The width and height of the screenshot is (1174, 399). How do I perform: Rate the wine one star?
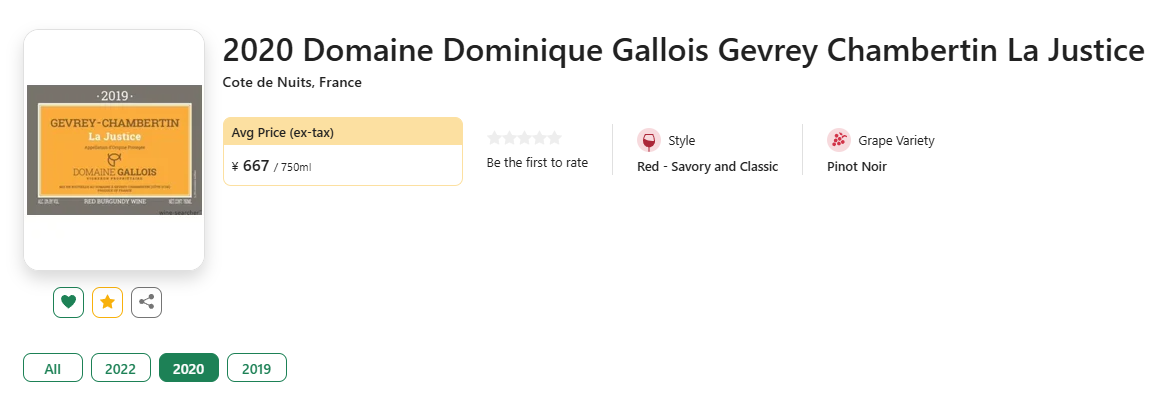pyautogui.click(x=494, y=138)
